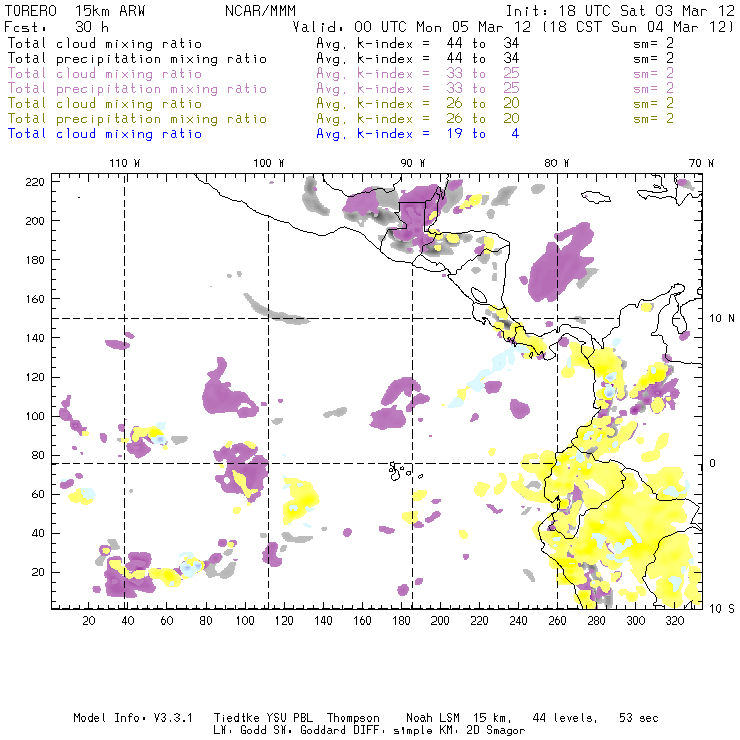740x740 pixels.
Task: Click the '53 sec' time step text
Action: [639, 718]
